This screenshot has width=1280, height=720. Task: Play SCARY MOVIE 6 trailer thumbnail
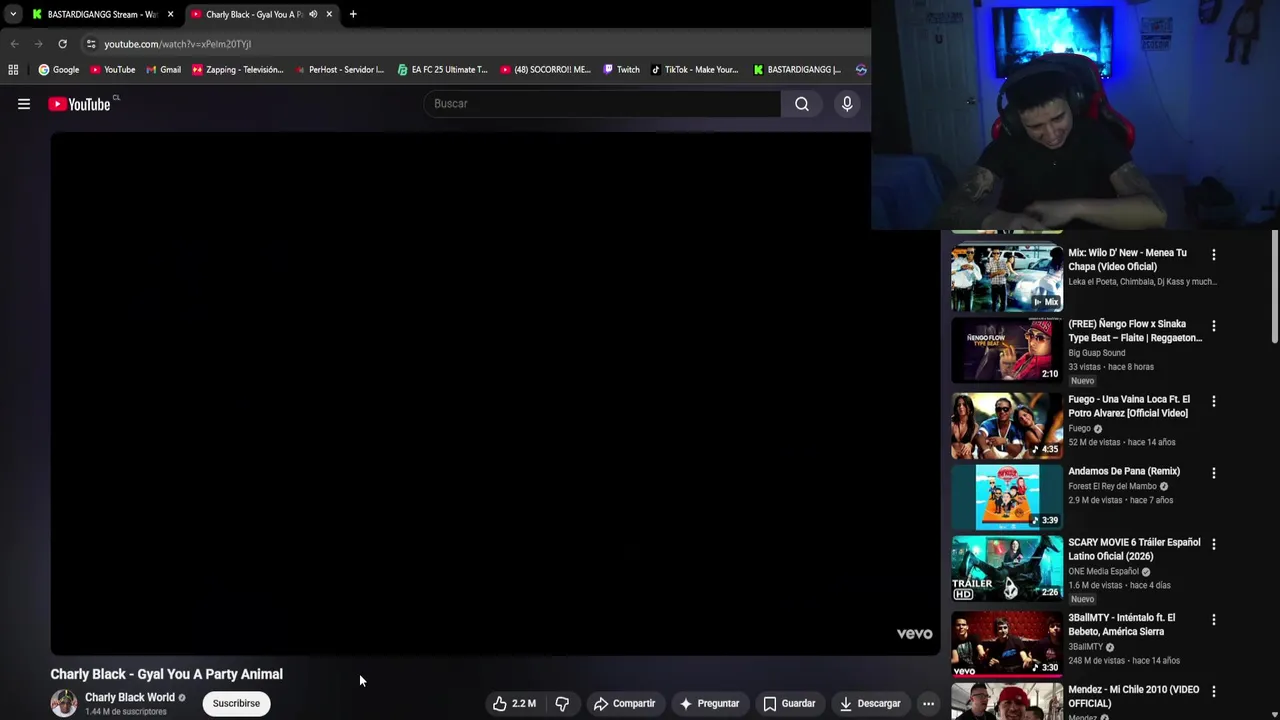pos(1007,568)
